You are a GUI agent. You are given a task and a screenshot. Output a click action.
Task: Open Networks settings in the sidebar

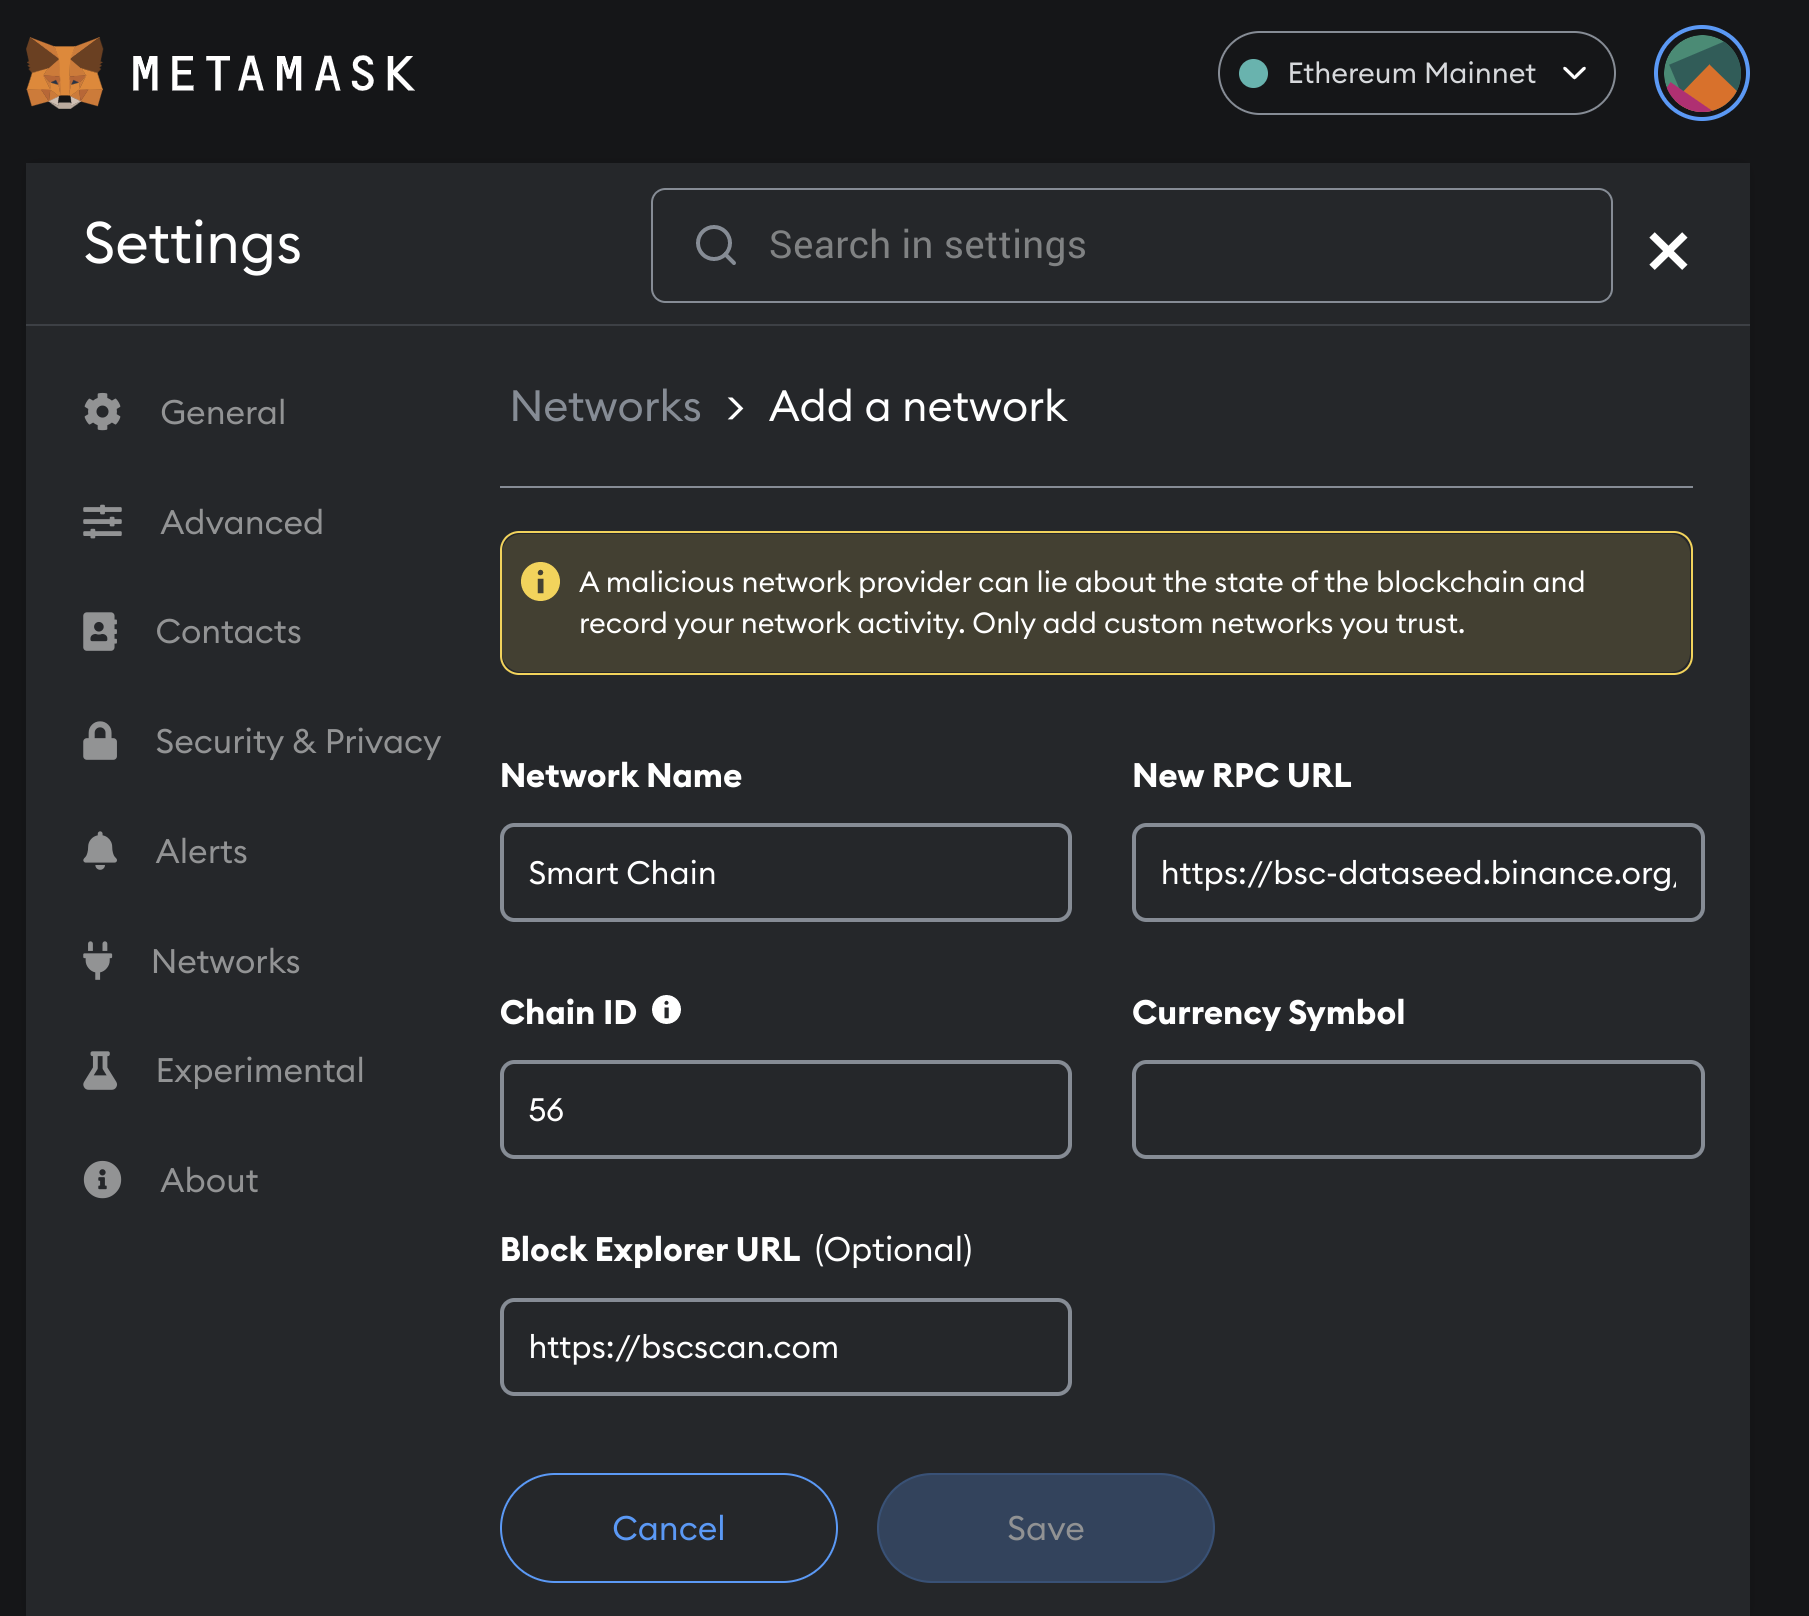pyautogui.click(x=225, y=961)
